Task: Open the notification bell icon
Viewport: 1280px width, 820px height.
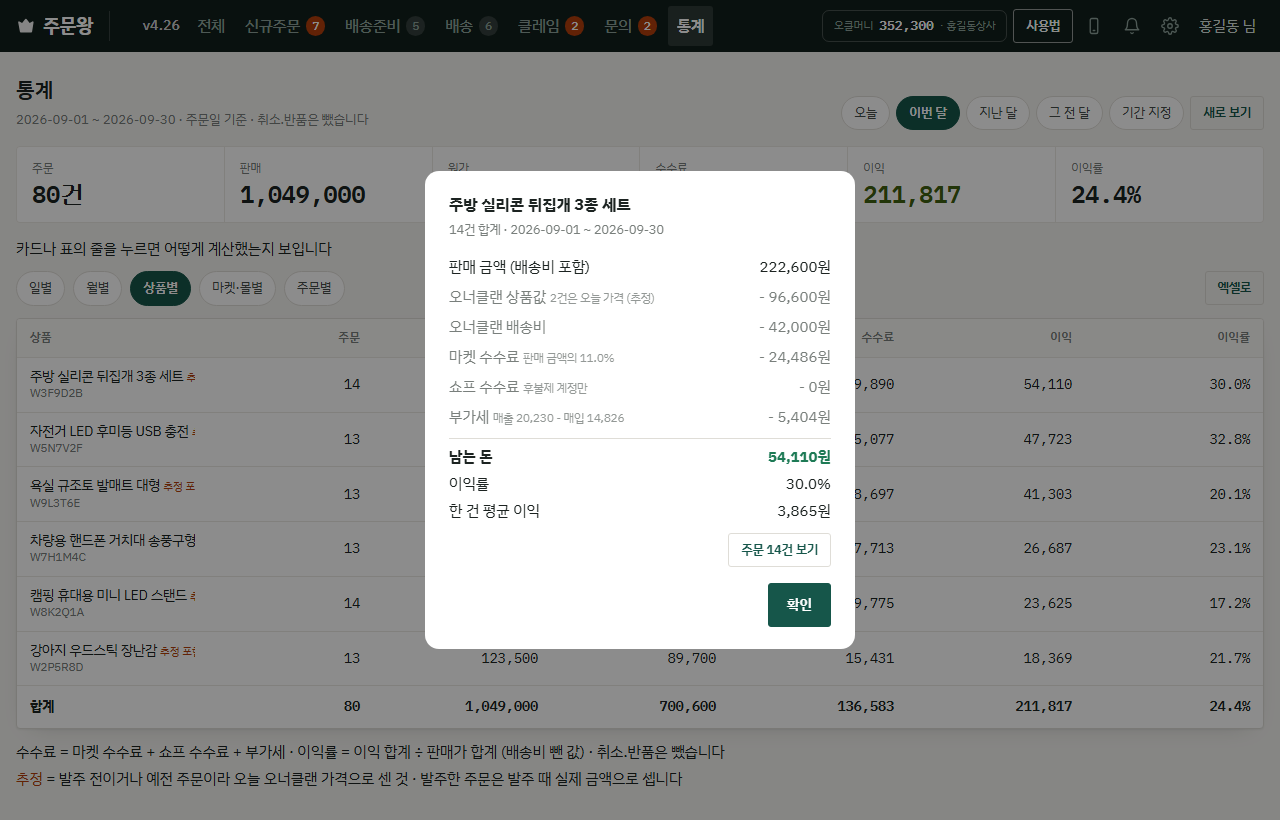Action: 1132,26
